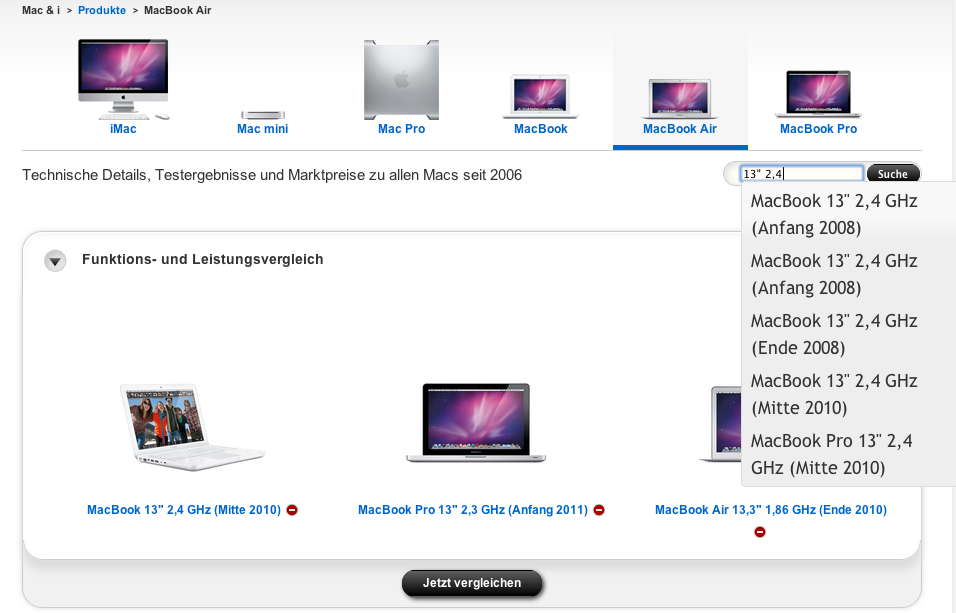Click the partially hidden MacBook Air thumbnail

pyautogui.click(x=720, y=424)
